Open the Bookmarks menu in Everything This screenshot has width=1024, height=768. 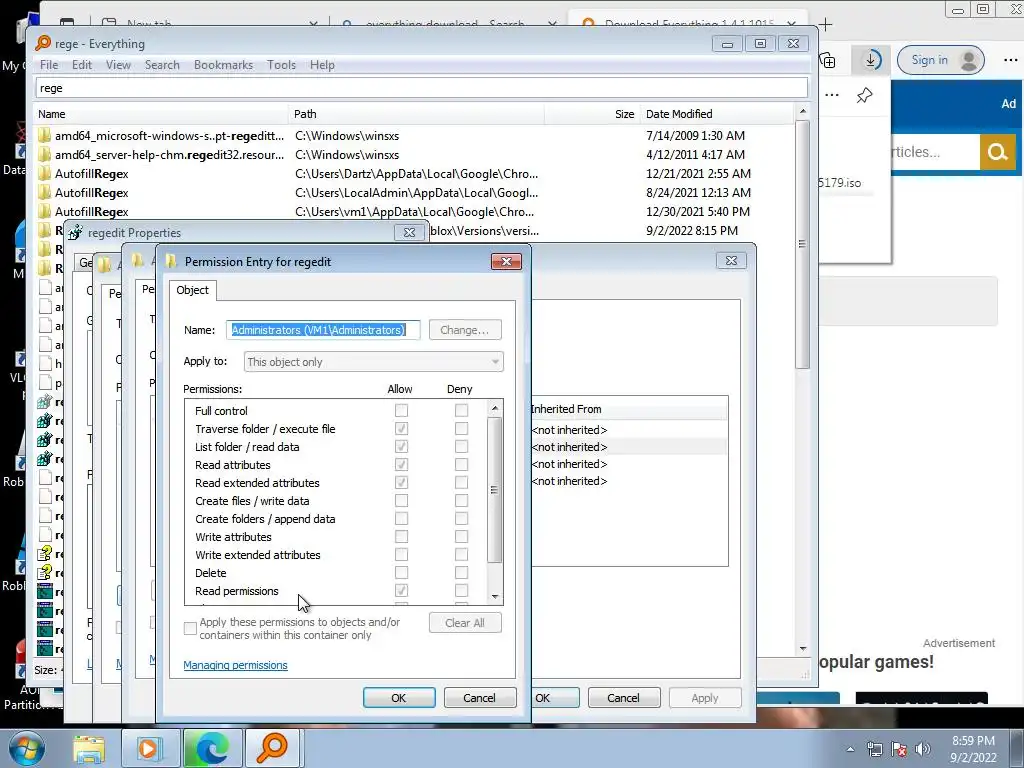[223, 65]
